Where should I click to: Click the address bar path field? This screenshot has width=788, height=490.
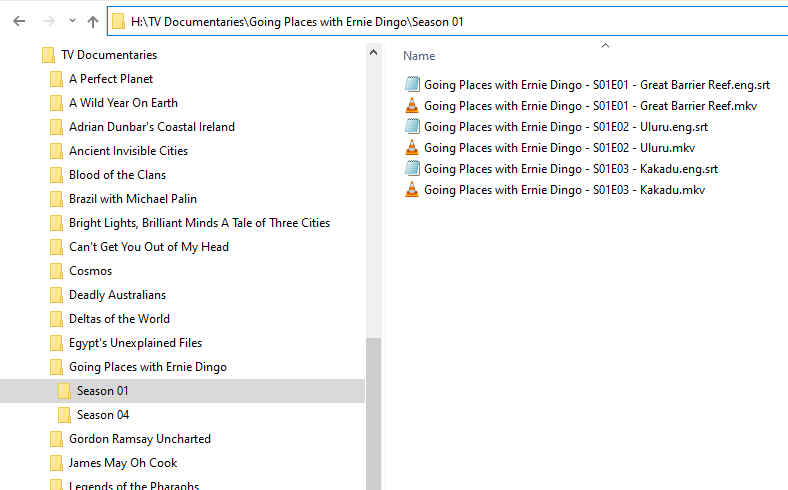[447, 22]
